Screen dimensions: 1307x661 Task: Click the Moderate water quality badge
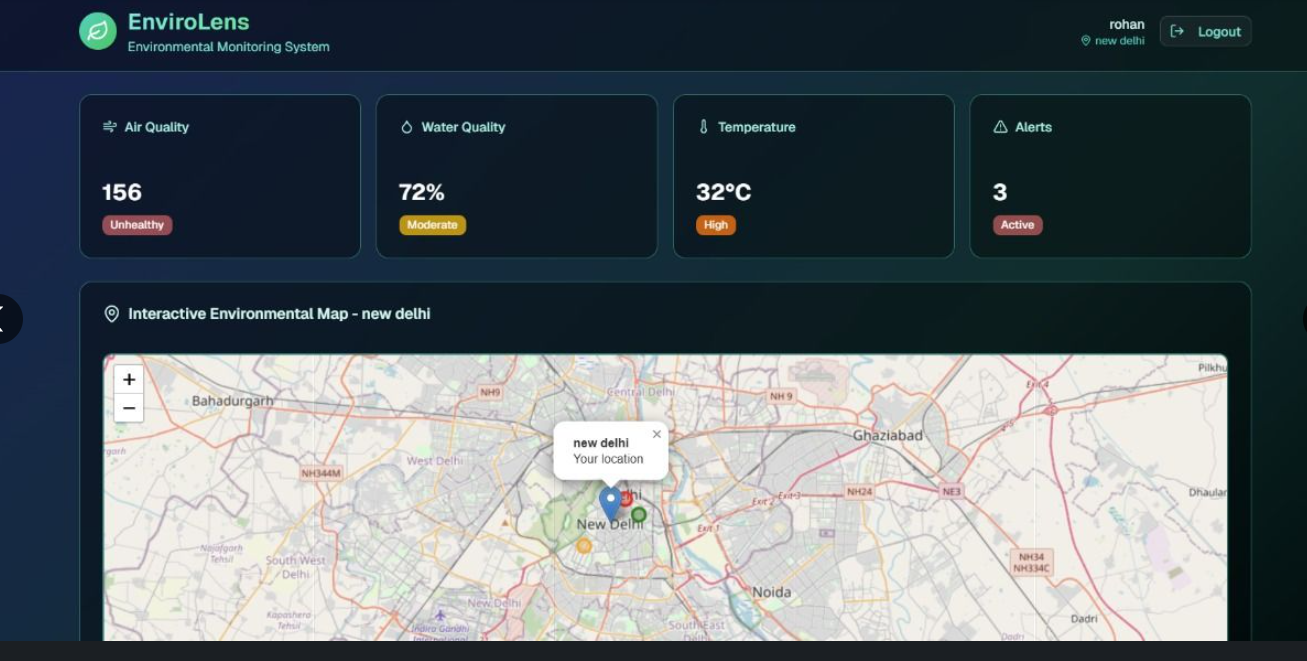point(432,225)
